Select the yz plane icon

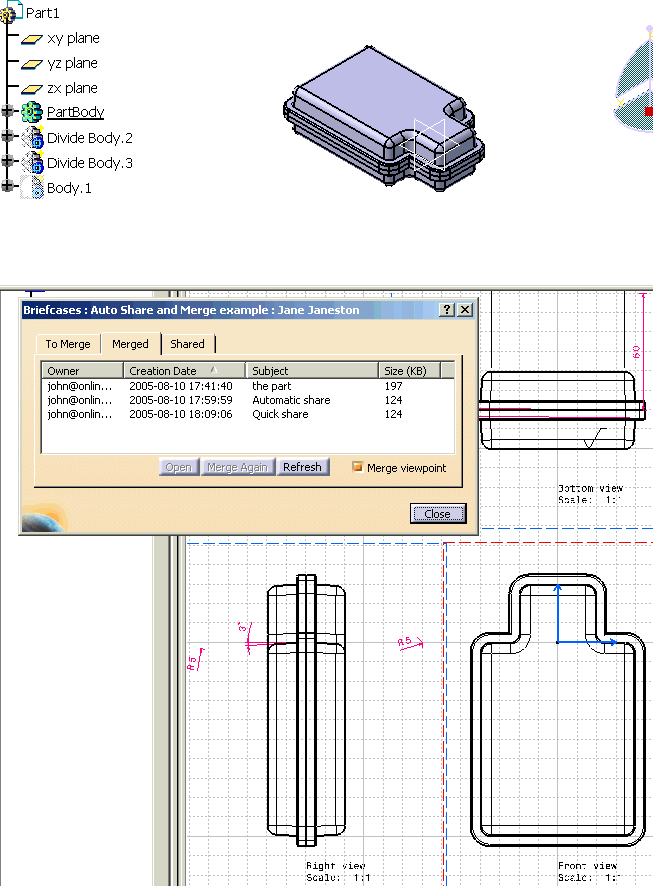point(32,63)
